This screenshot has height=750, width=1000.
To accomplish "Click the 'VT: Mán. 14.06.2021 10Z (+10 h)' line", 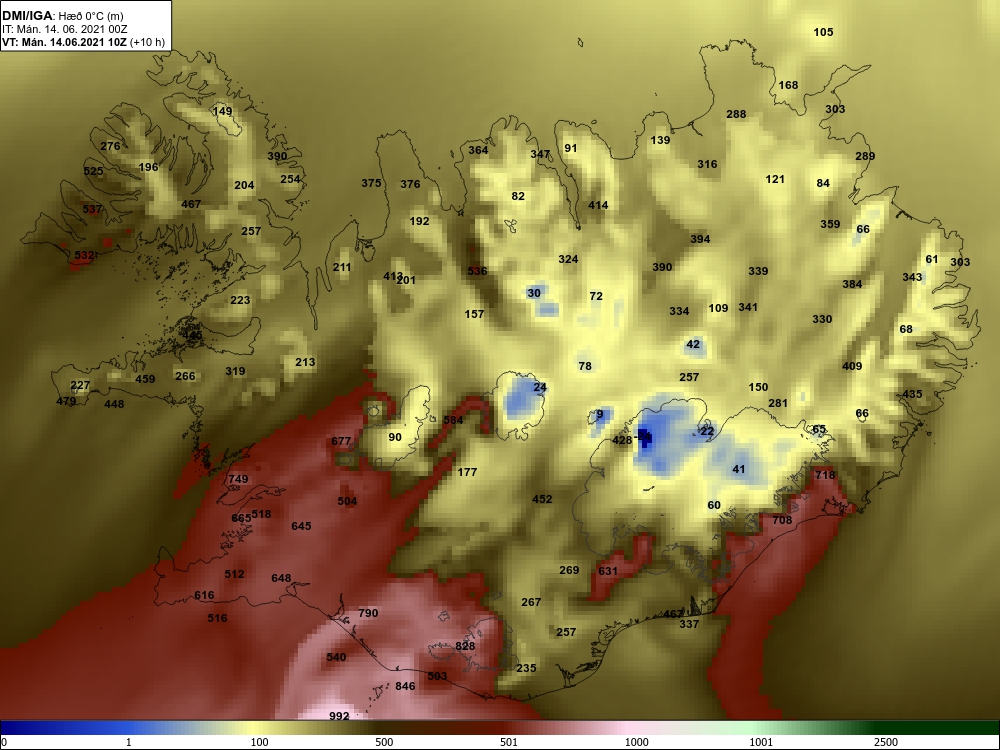I will (84, 43).
